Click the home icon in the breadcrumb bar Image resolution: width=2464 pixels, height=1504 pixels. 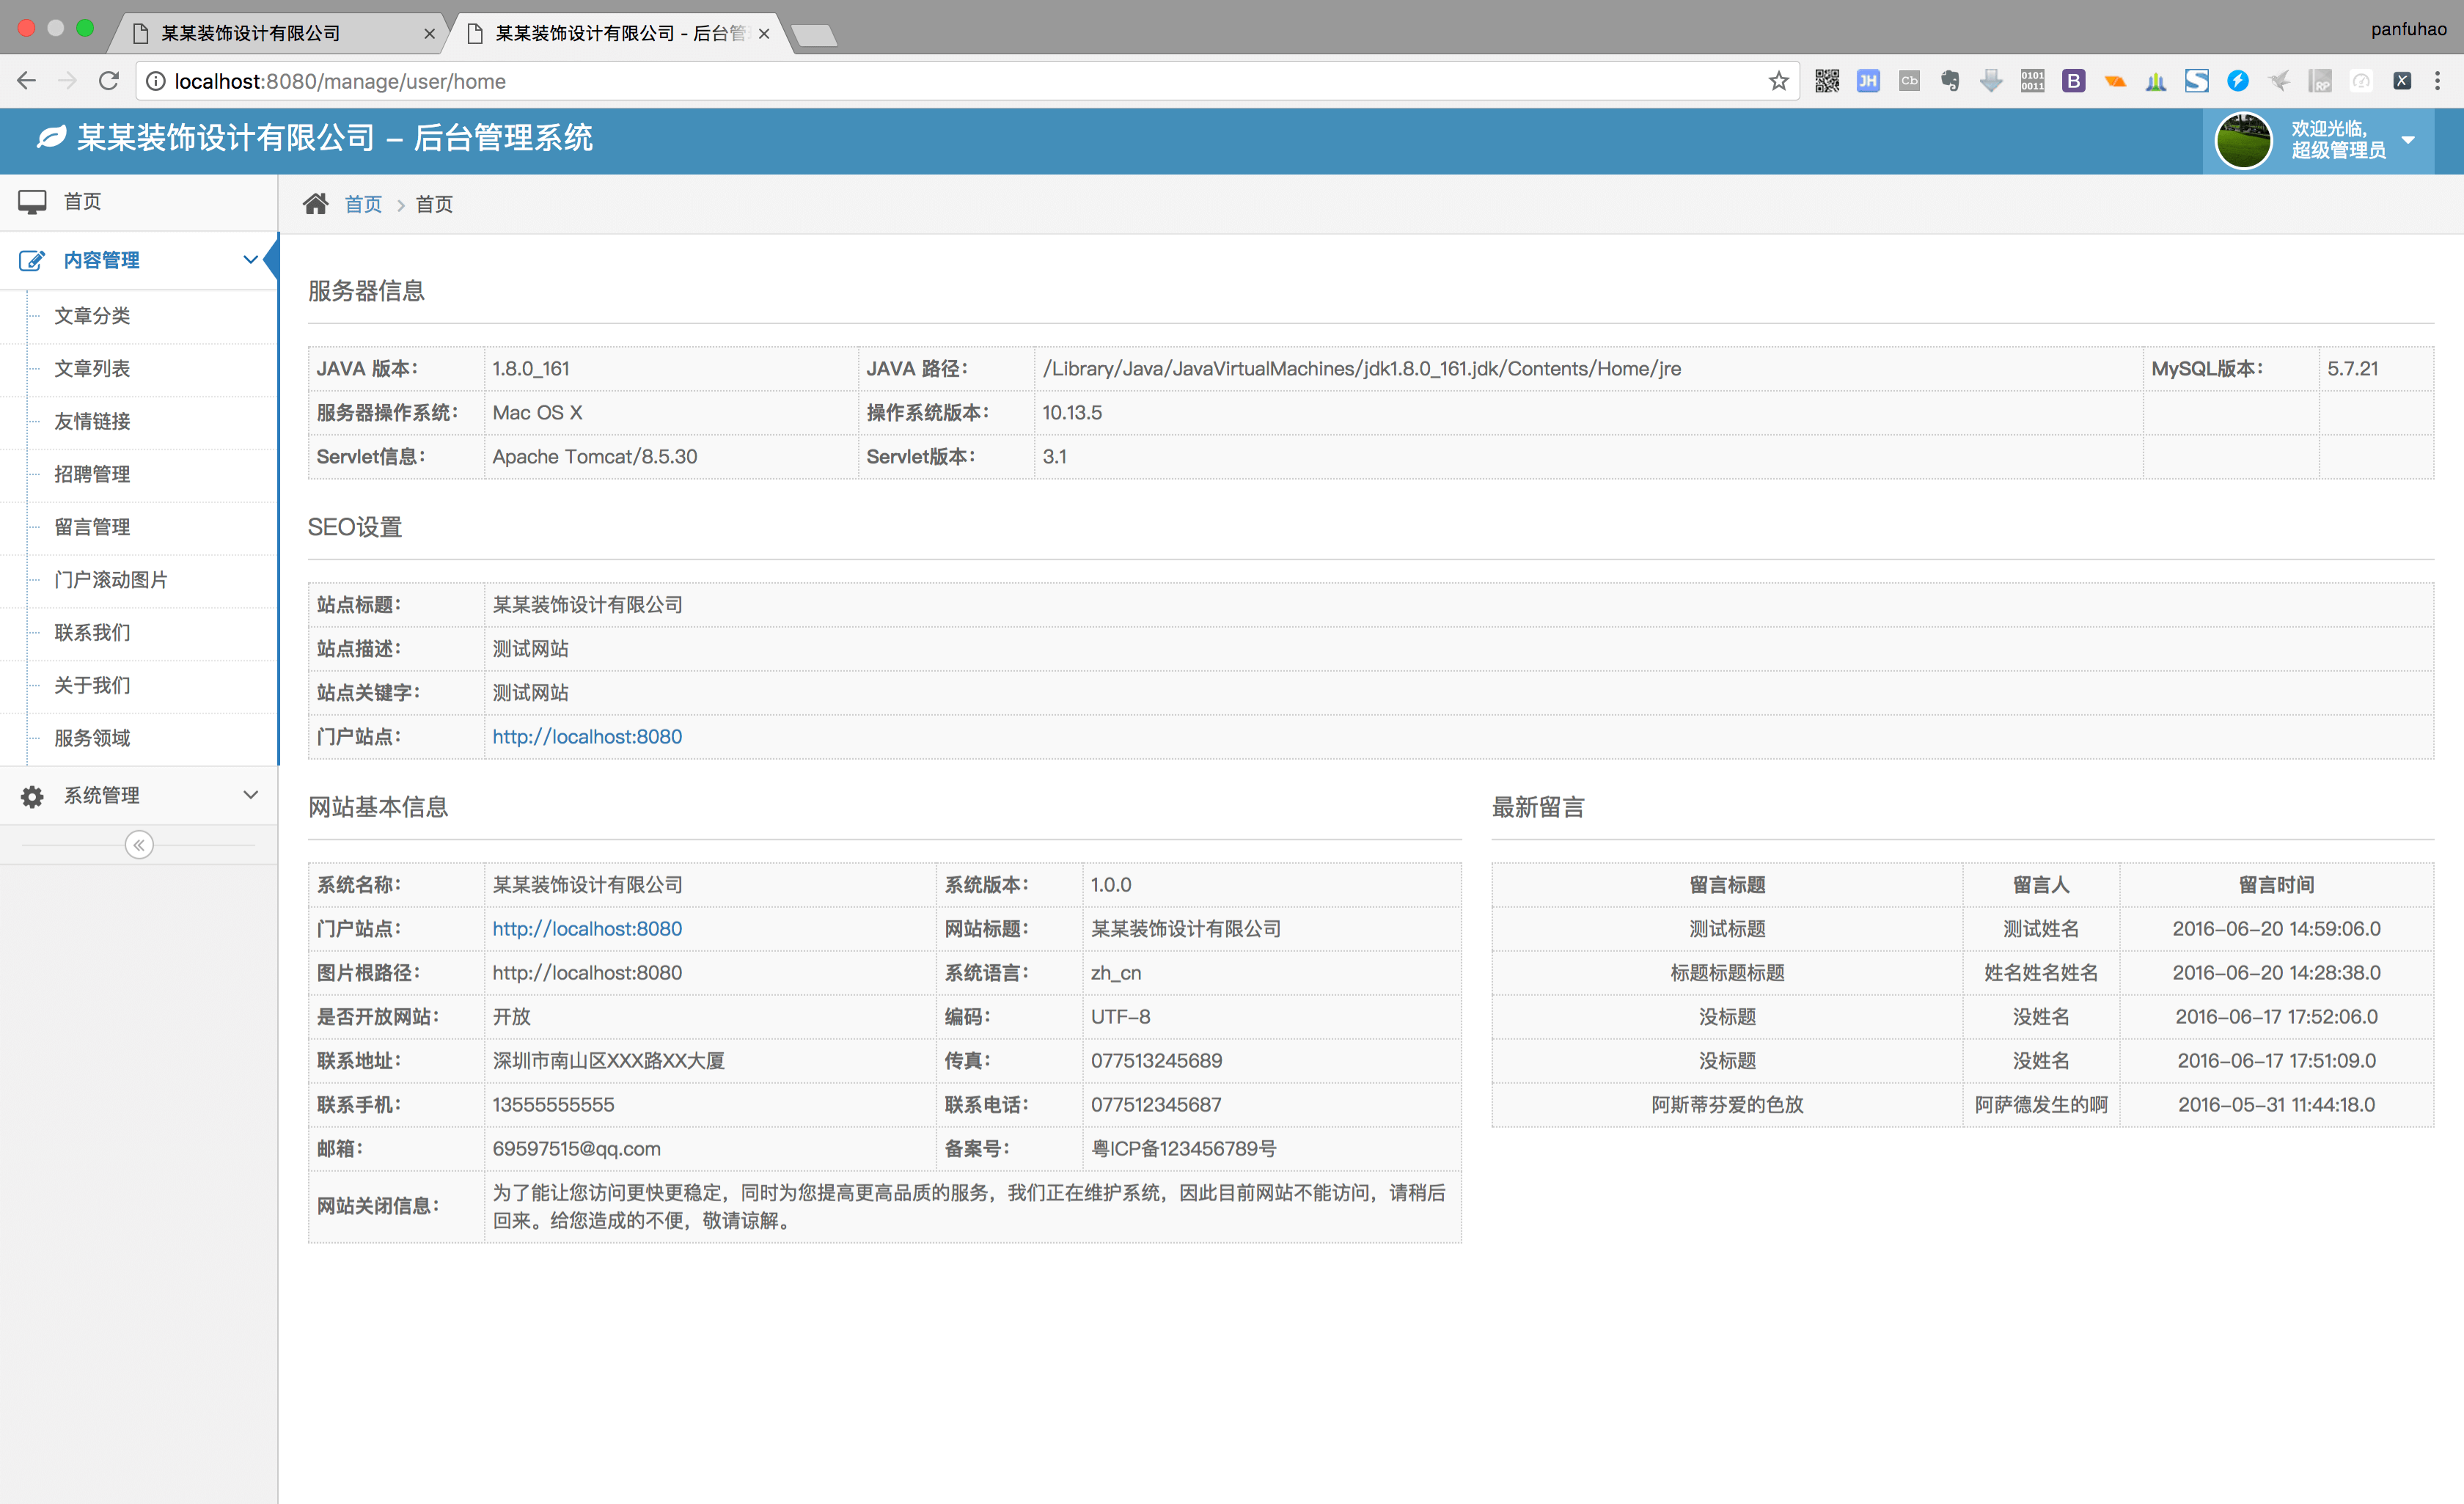point(316,203)
